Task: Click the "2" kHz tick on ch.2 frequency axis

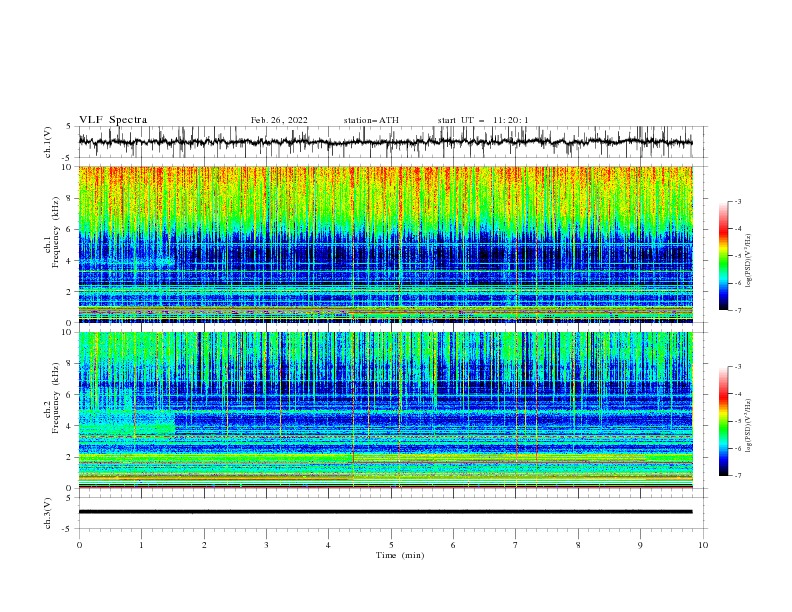Action: [x=70, y=457]
